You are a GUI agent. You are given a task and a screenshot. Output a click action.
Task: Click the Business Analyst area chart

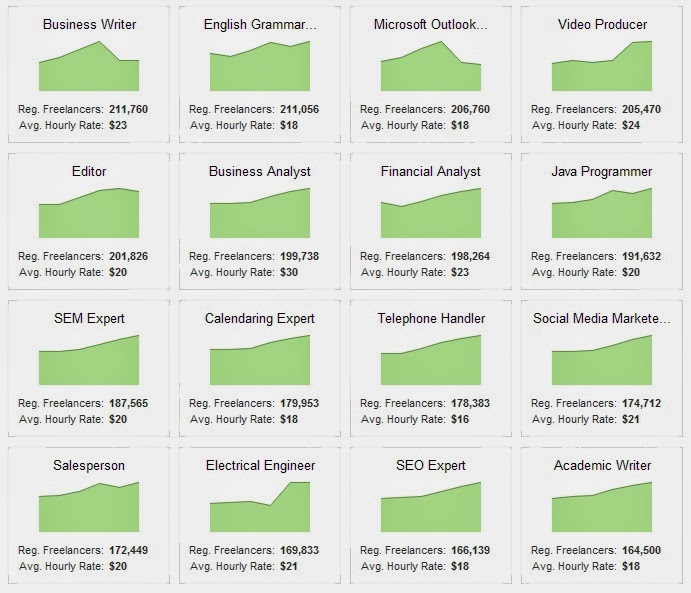point(260,213)
